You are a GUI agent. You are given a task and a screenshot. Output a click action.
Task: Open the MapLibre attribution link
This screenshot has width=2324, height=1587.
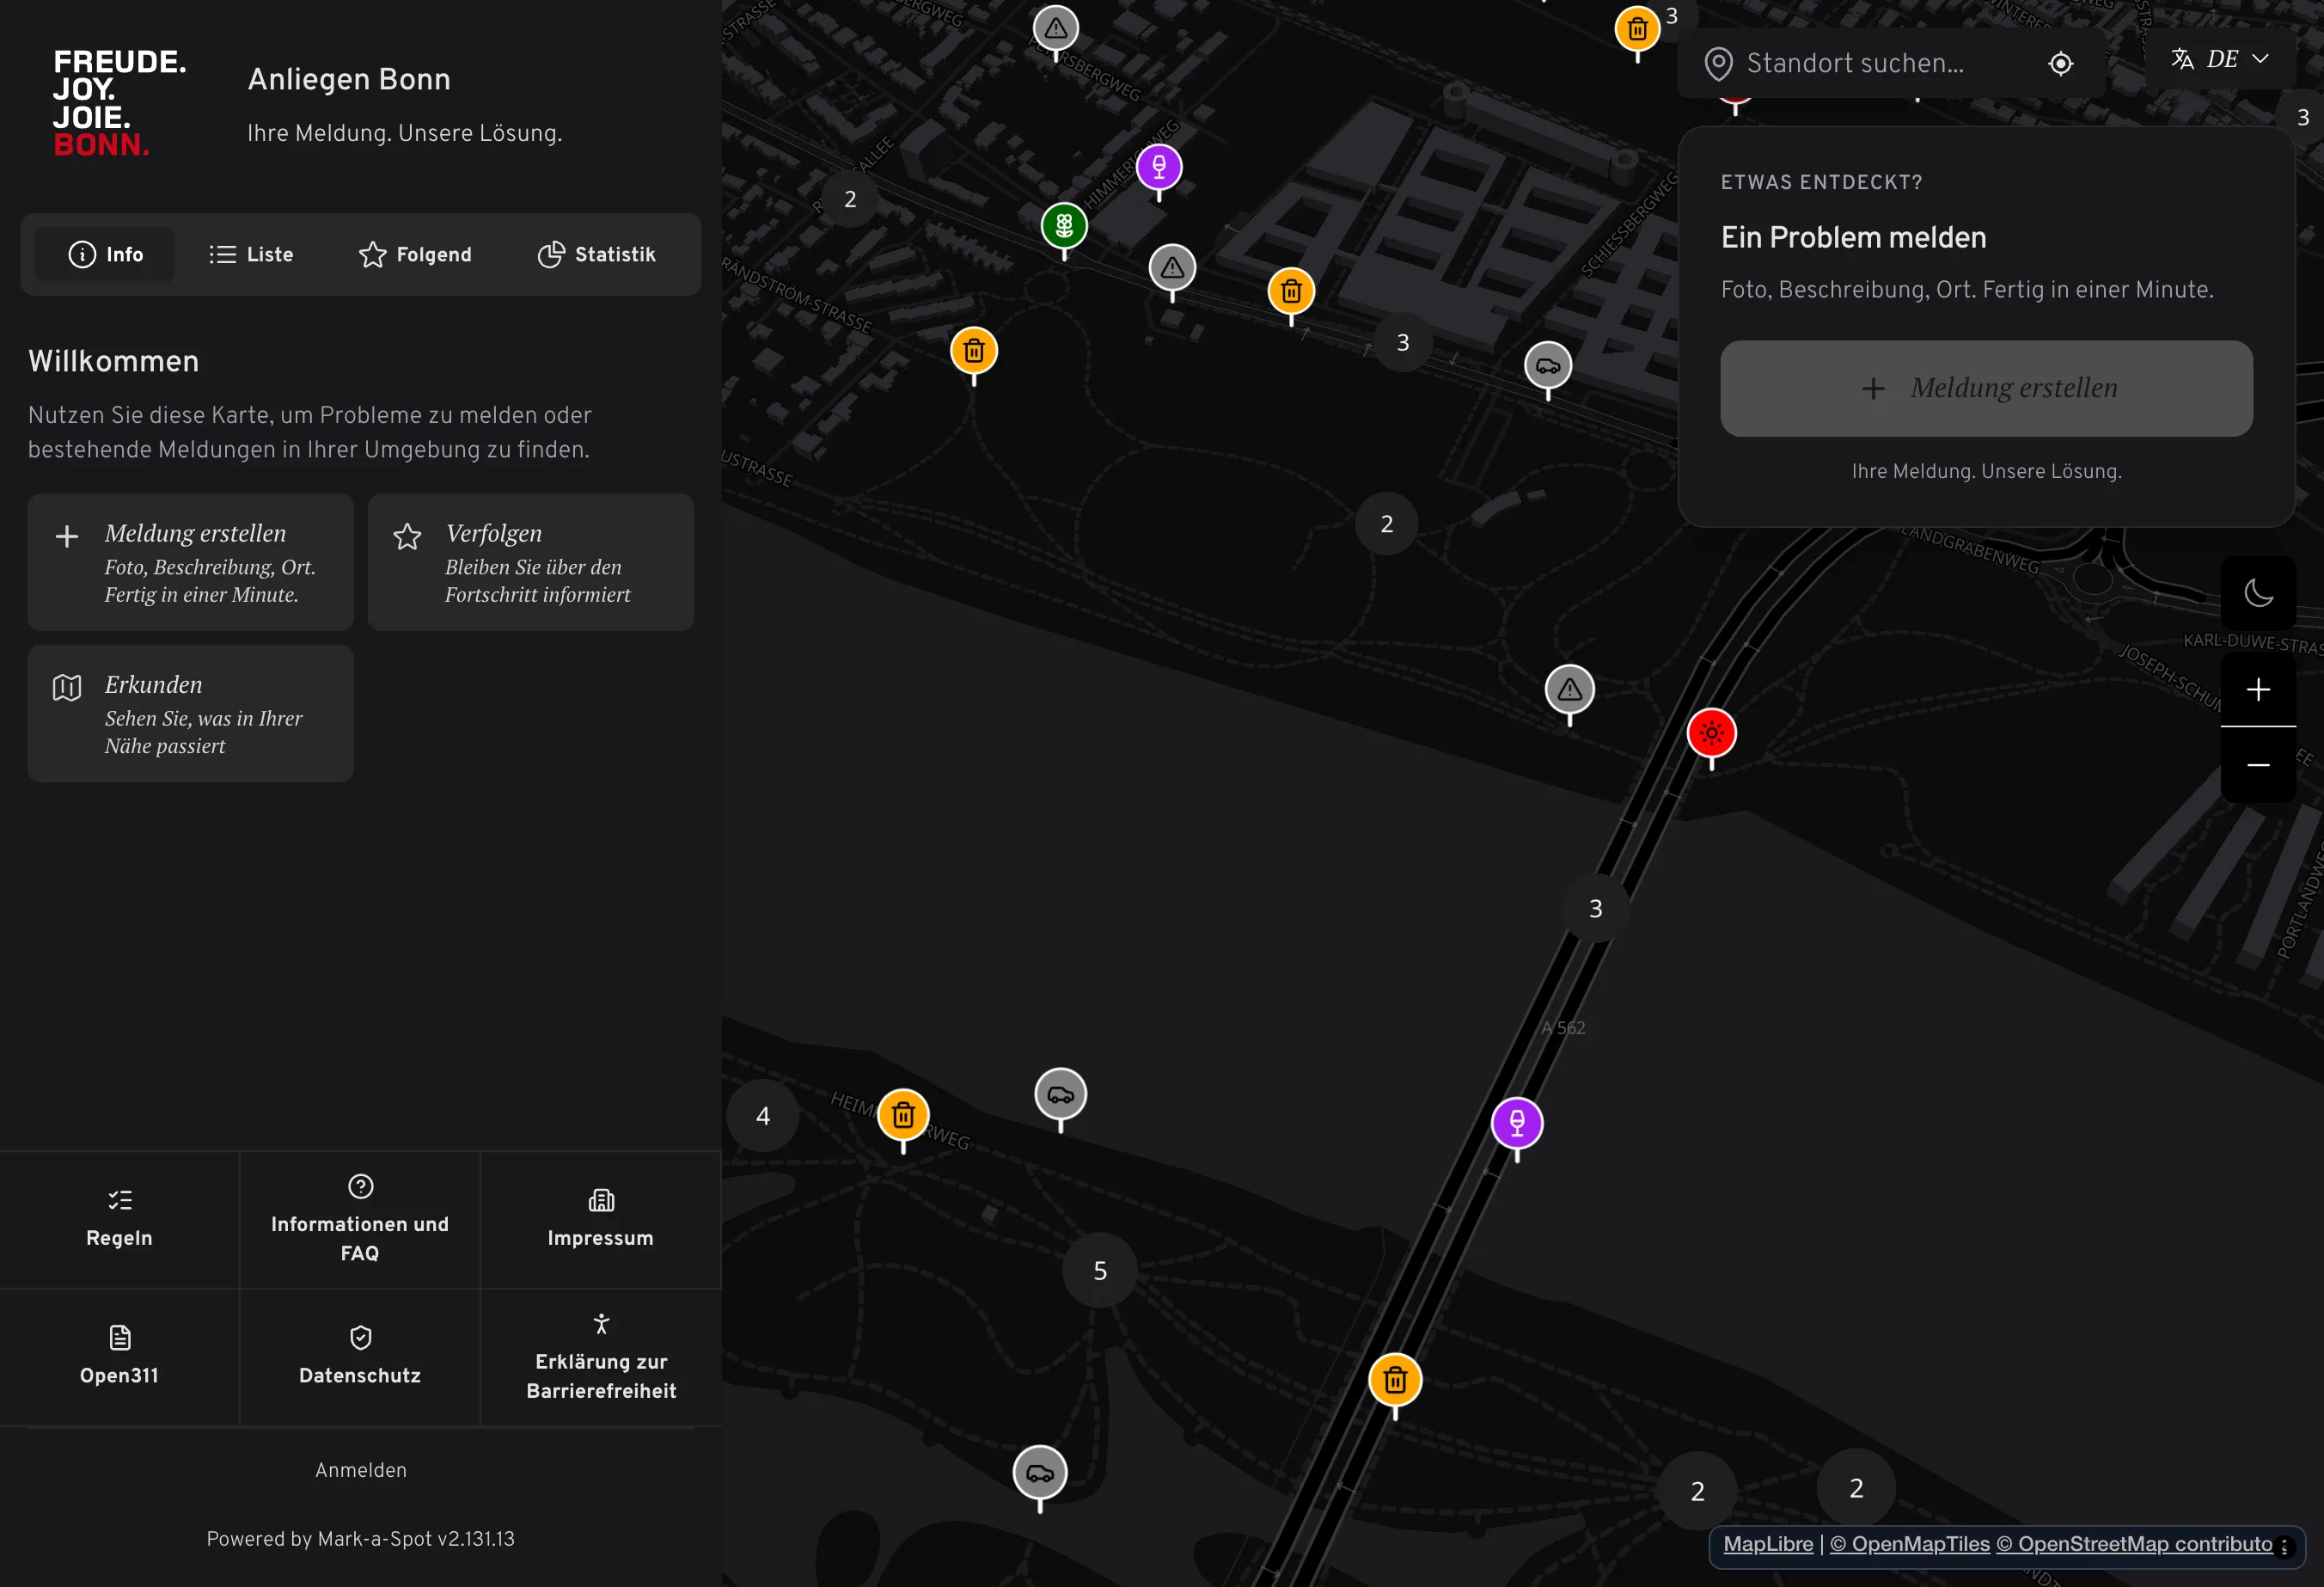1768,1544
